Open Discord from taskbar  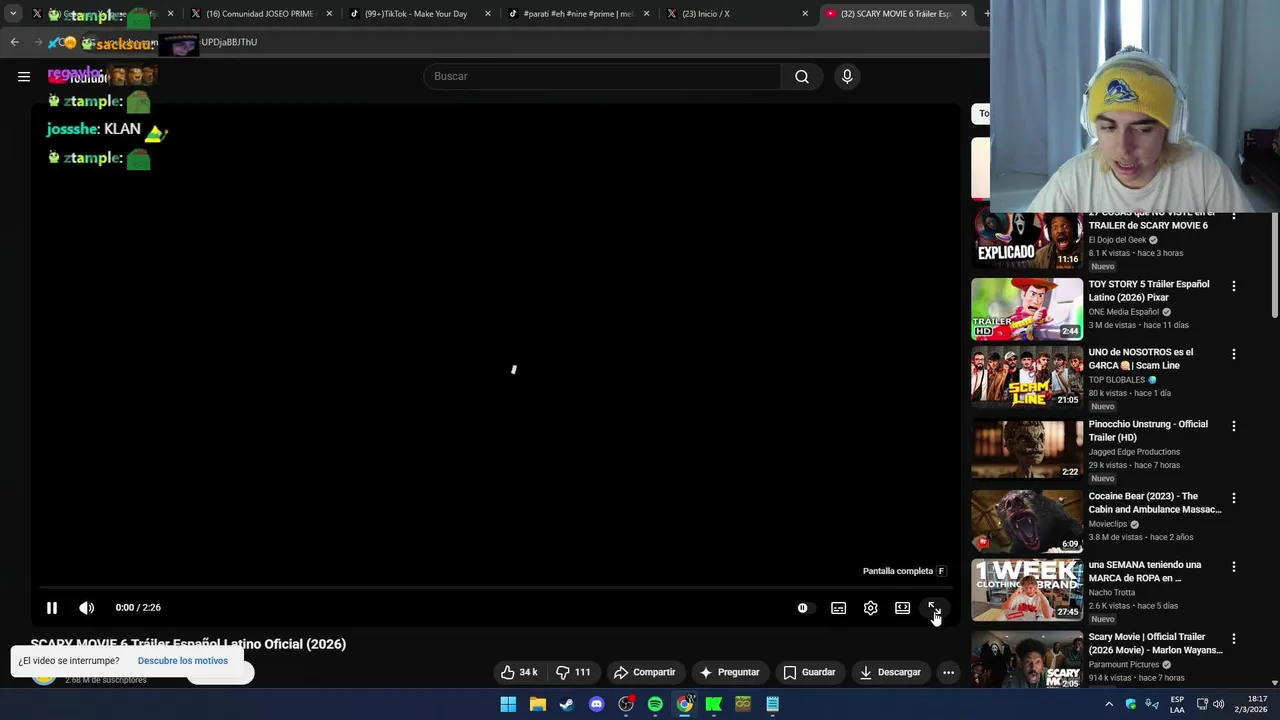pos(596,704)
